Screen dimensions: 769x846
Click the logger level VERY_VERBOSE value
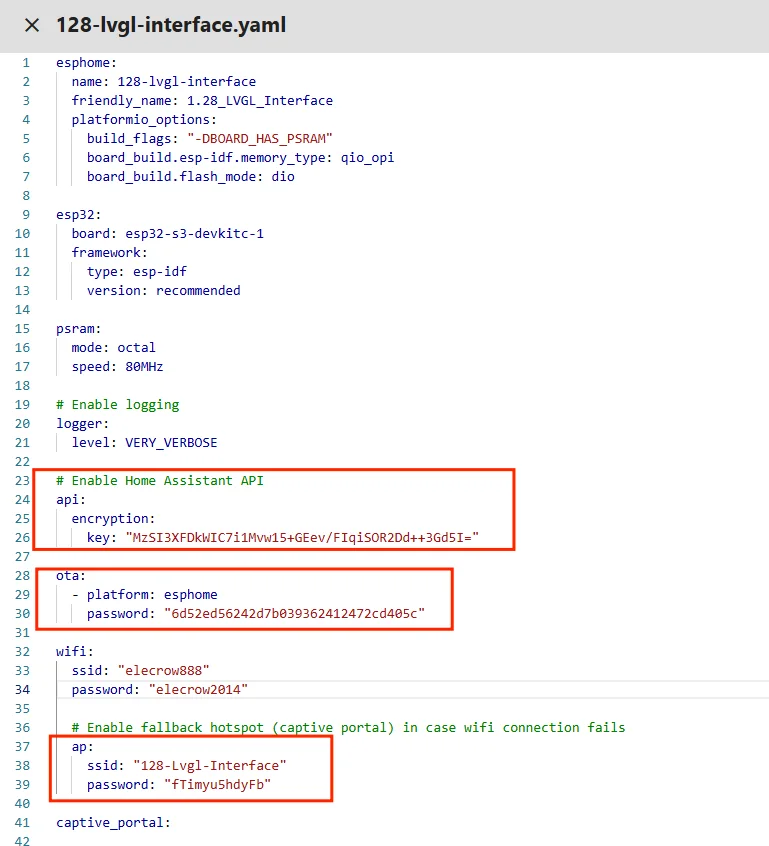[171, 442]
